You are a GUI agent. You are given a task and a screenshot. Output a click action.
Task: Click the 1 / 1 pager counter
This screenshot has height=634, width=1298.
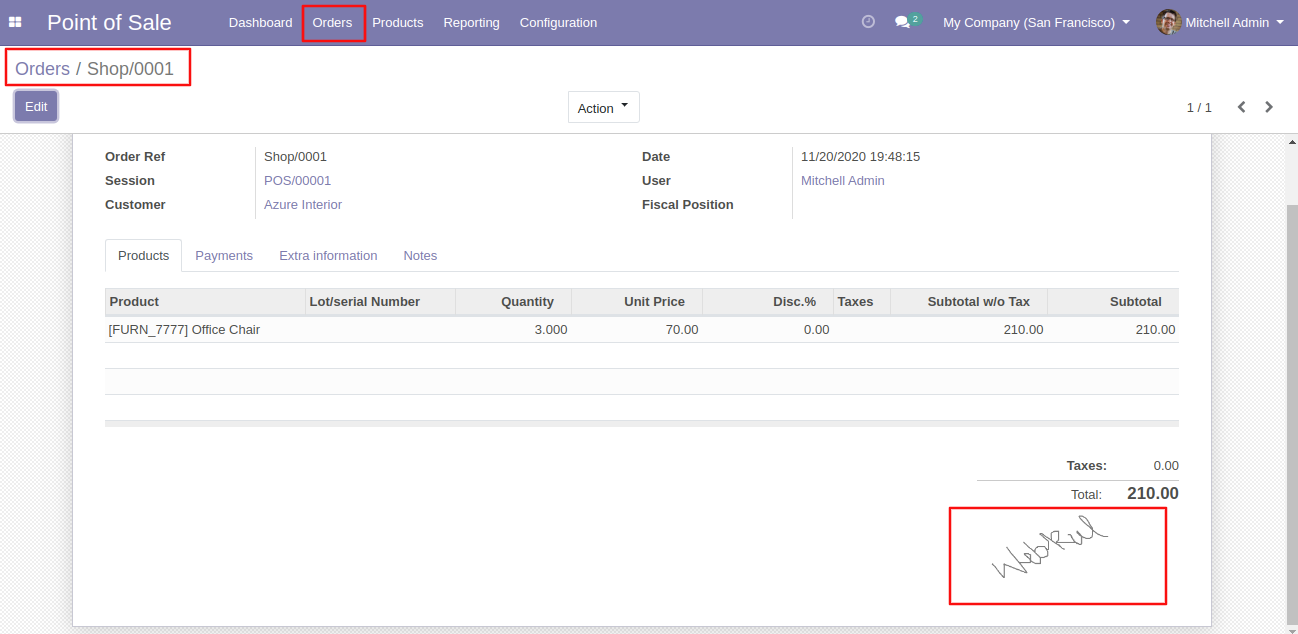(x=1199, y=107)
